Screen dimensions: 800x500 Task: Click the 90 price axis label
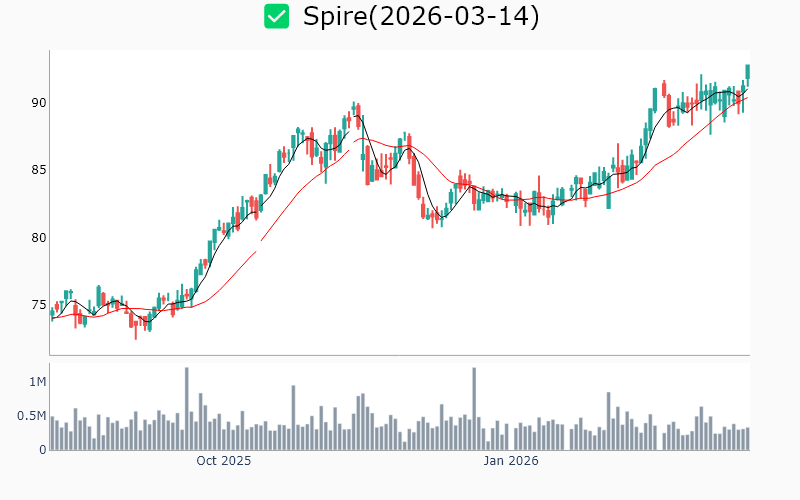coord(35,103)
